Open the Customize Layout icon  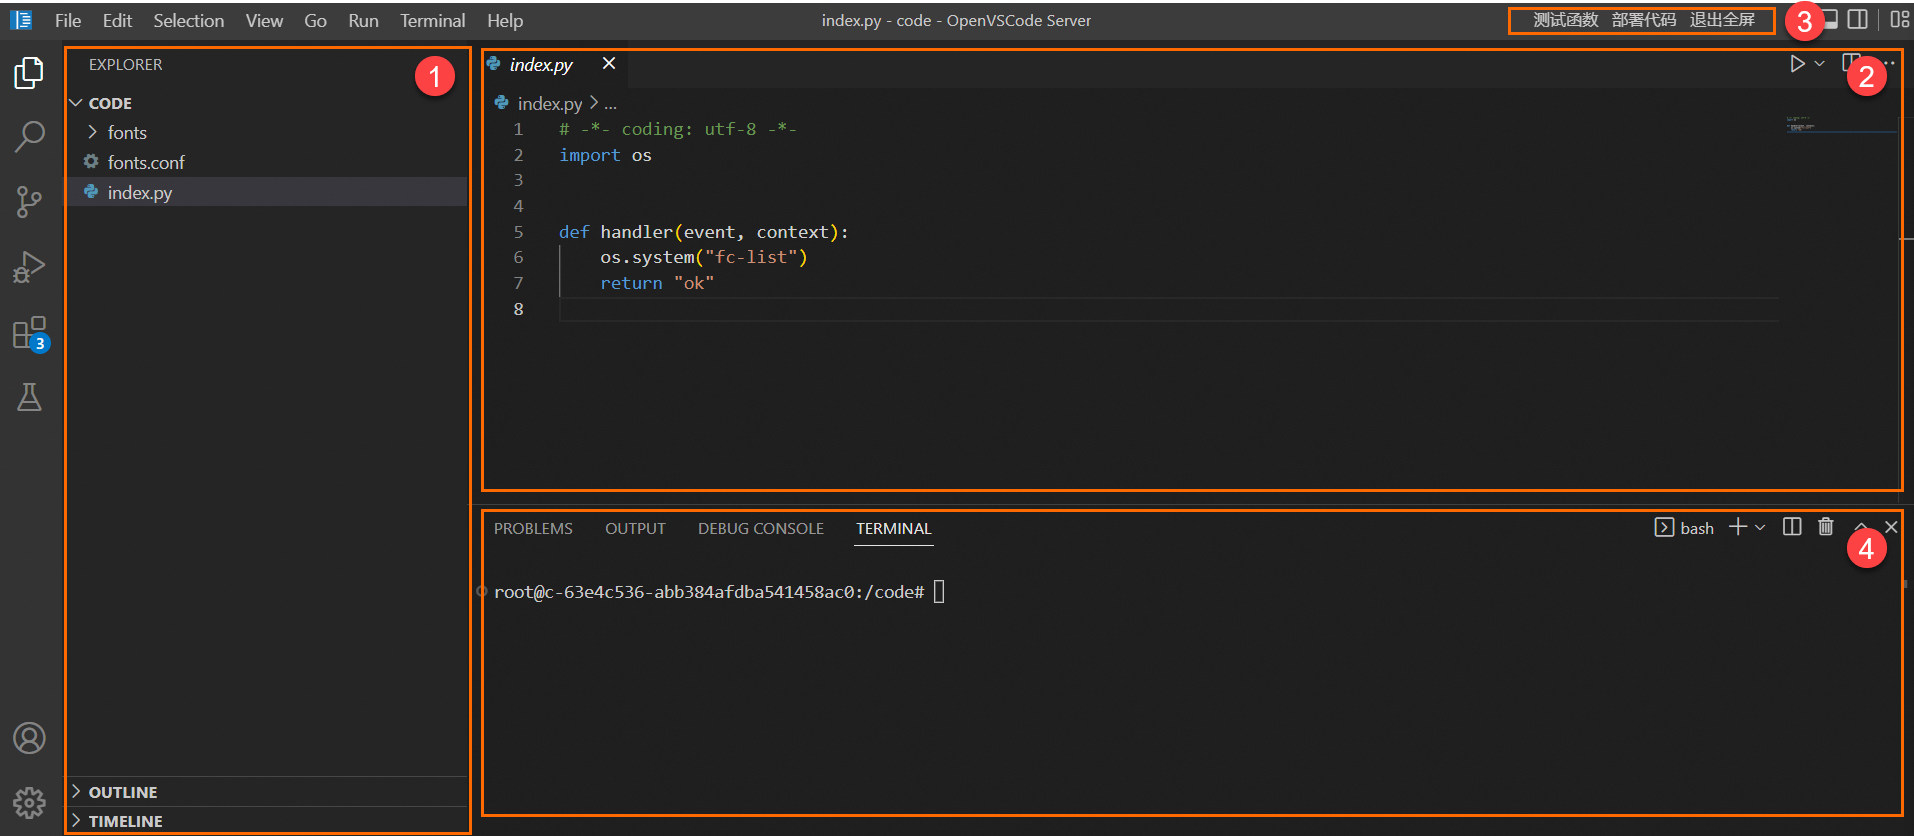point(1900,19)
